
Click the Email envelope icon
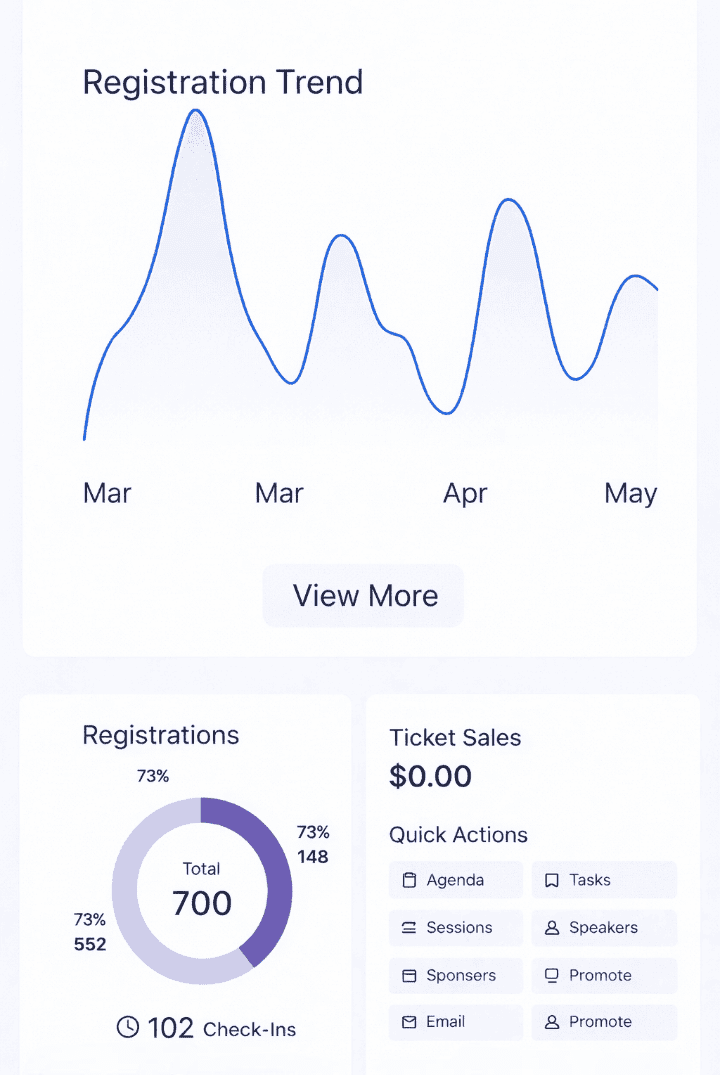(x=408, y=1022)
